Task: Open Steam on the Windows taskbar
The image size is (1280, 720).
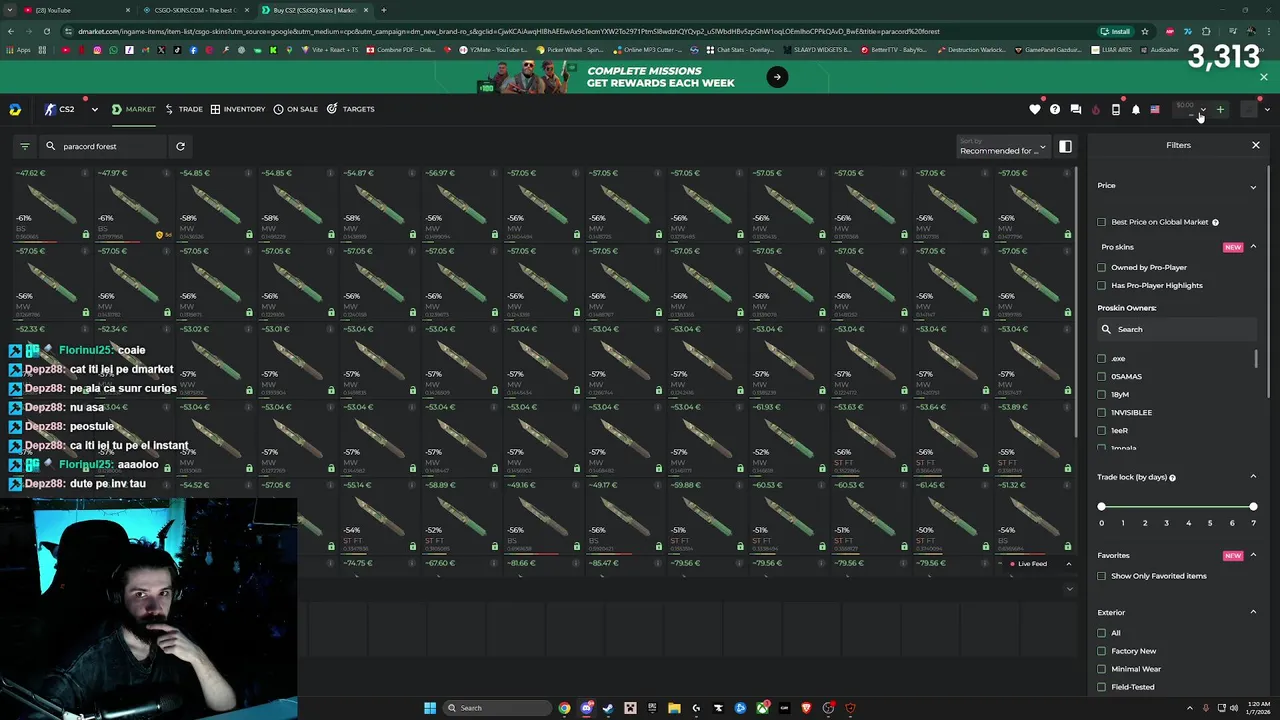Action: click(608, 708)
